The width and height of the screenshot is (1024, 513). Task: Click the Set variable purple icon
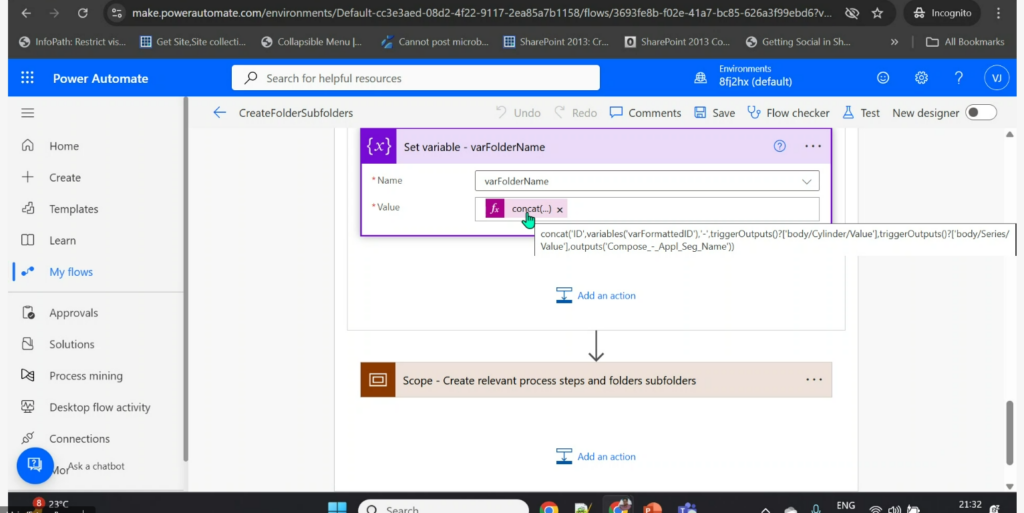379,146
